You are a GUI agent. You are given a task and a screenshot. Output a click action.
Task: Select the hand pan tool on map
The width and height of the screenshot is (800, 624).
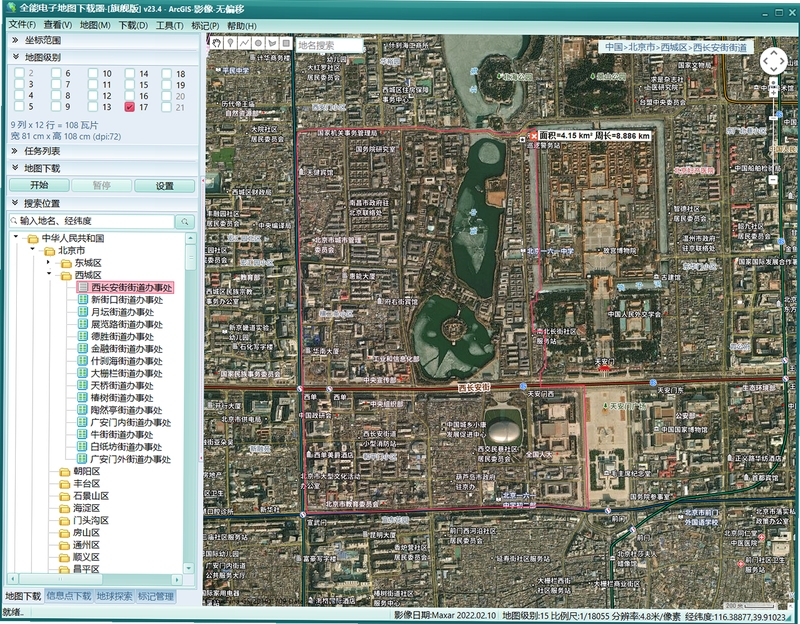coord(217,43)
